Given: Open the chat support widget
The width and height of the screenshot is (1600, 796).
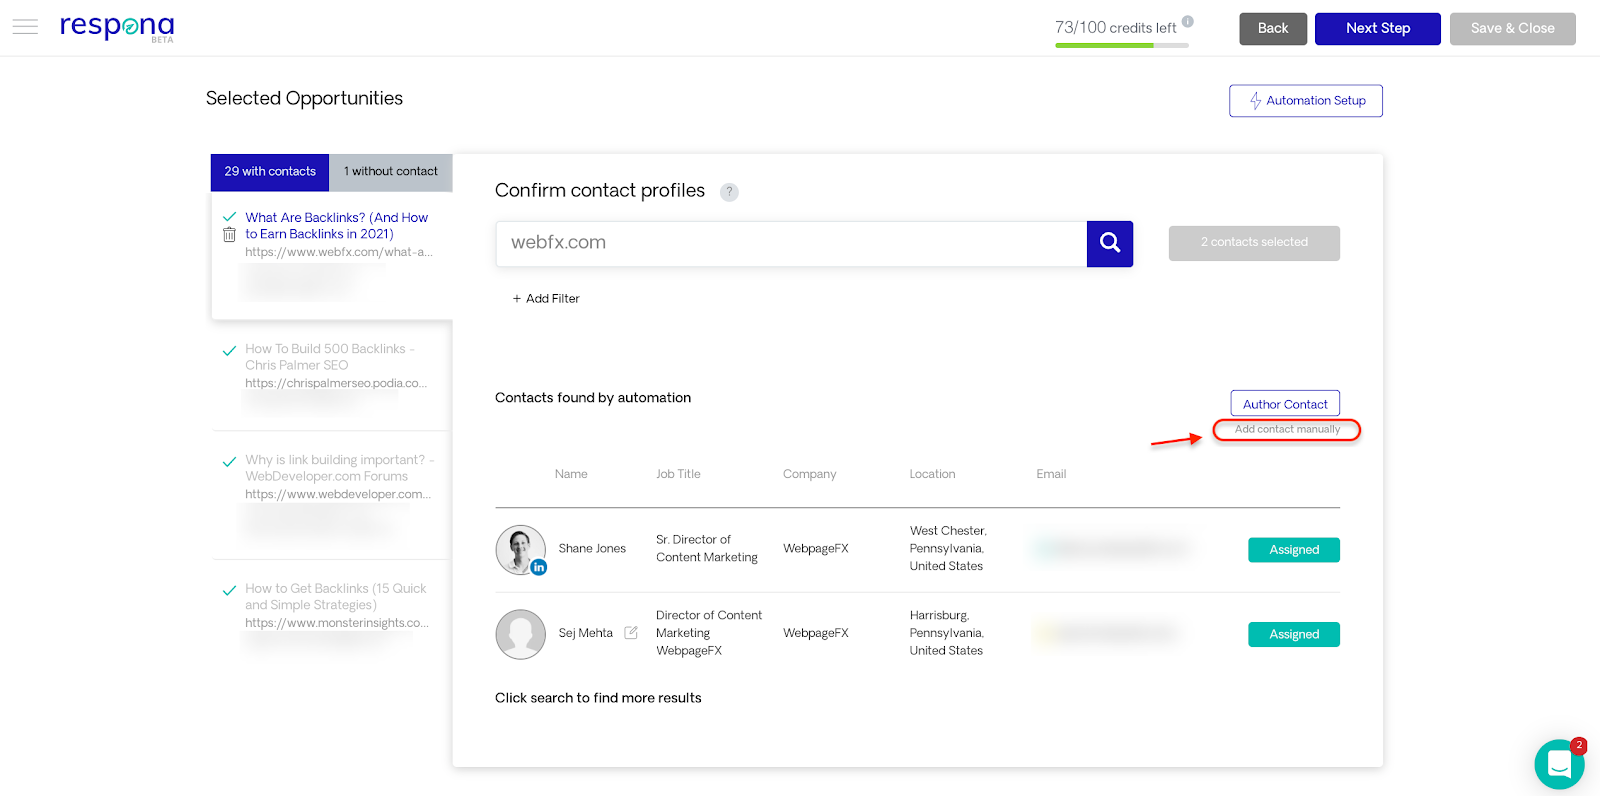Looking at the screenshot, I should click(1559, 764).
